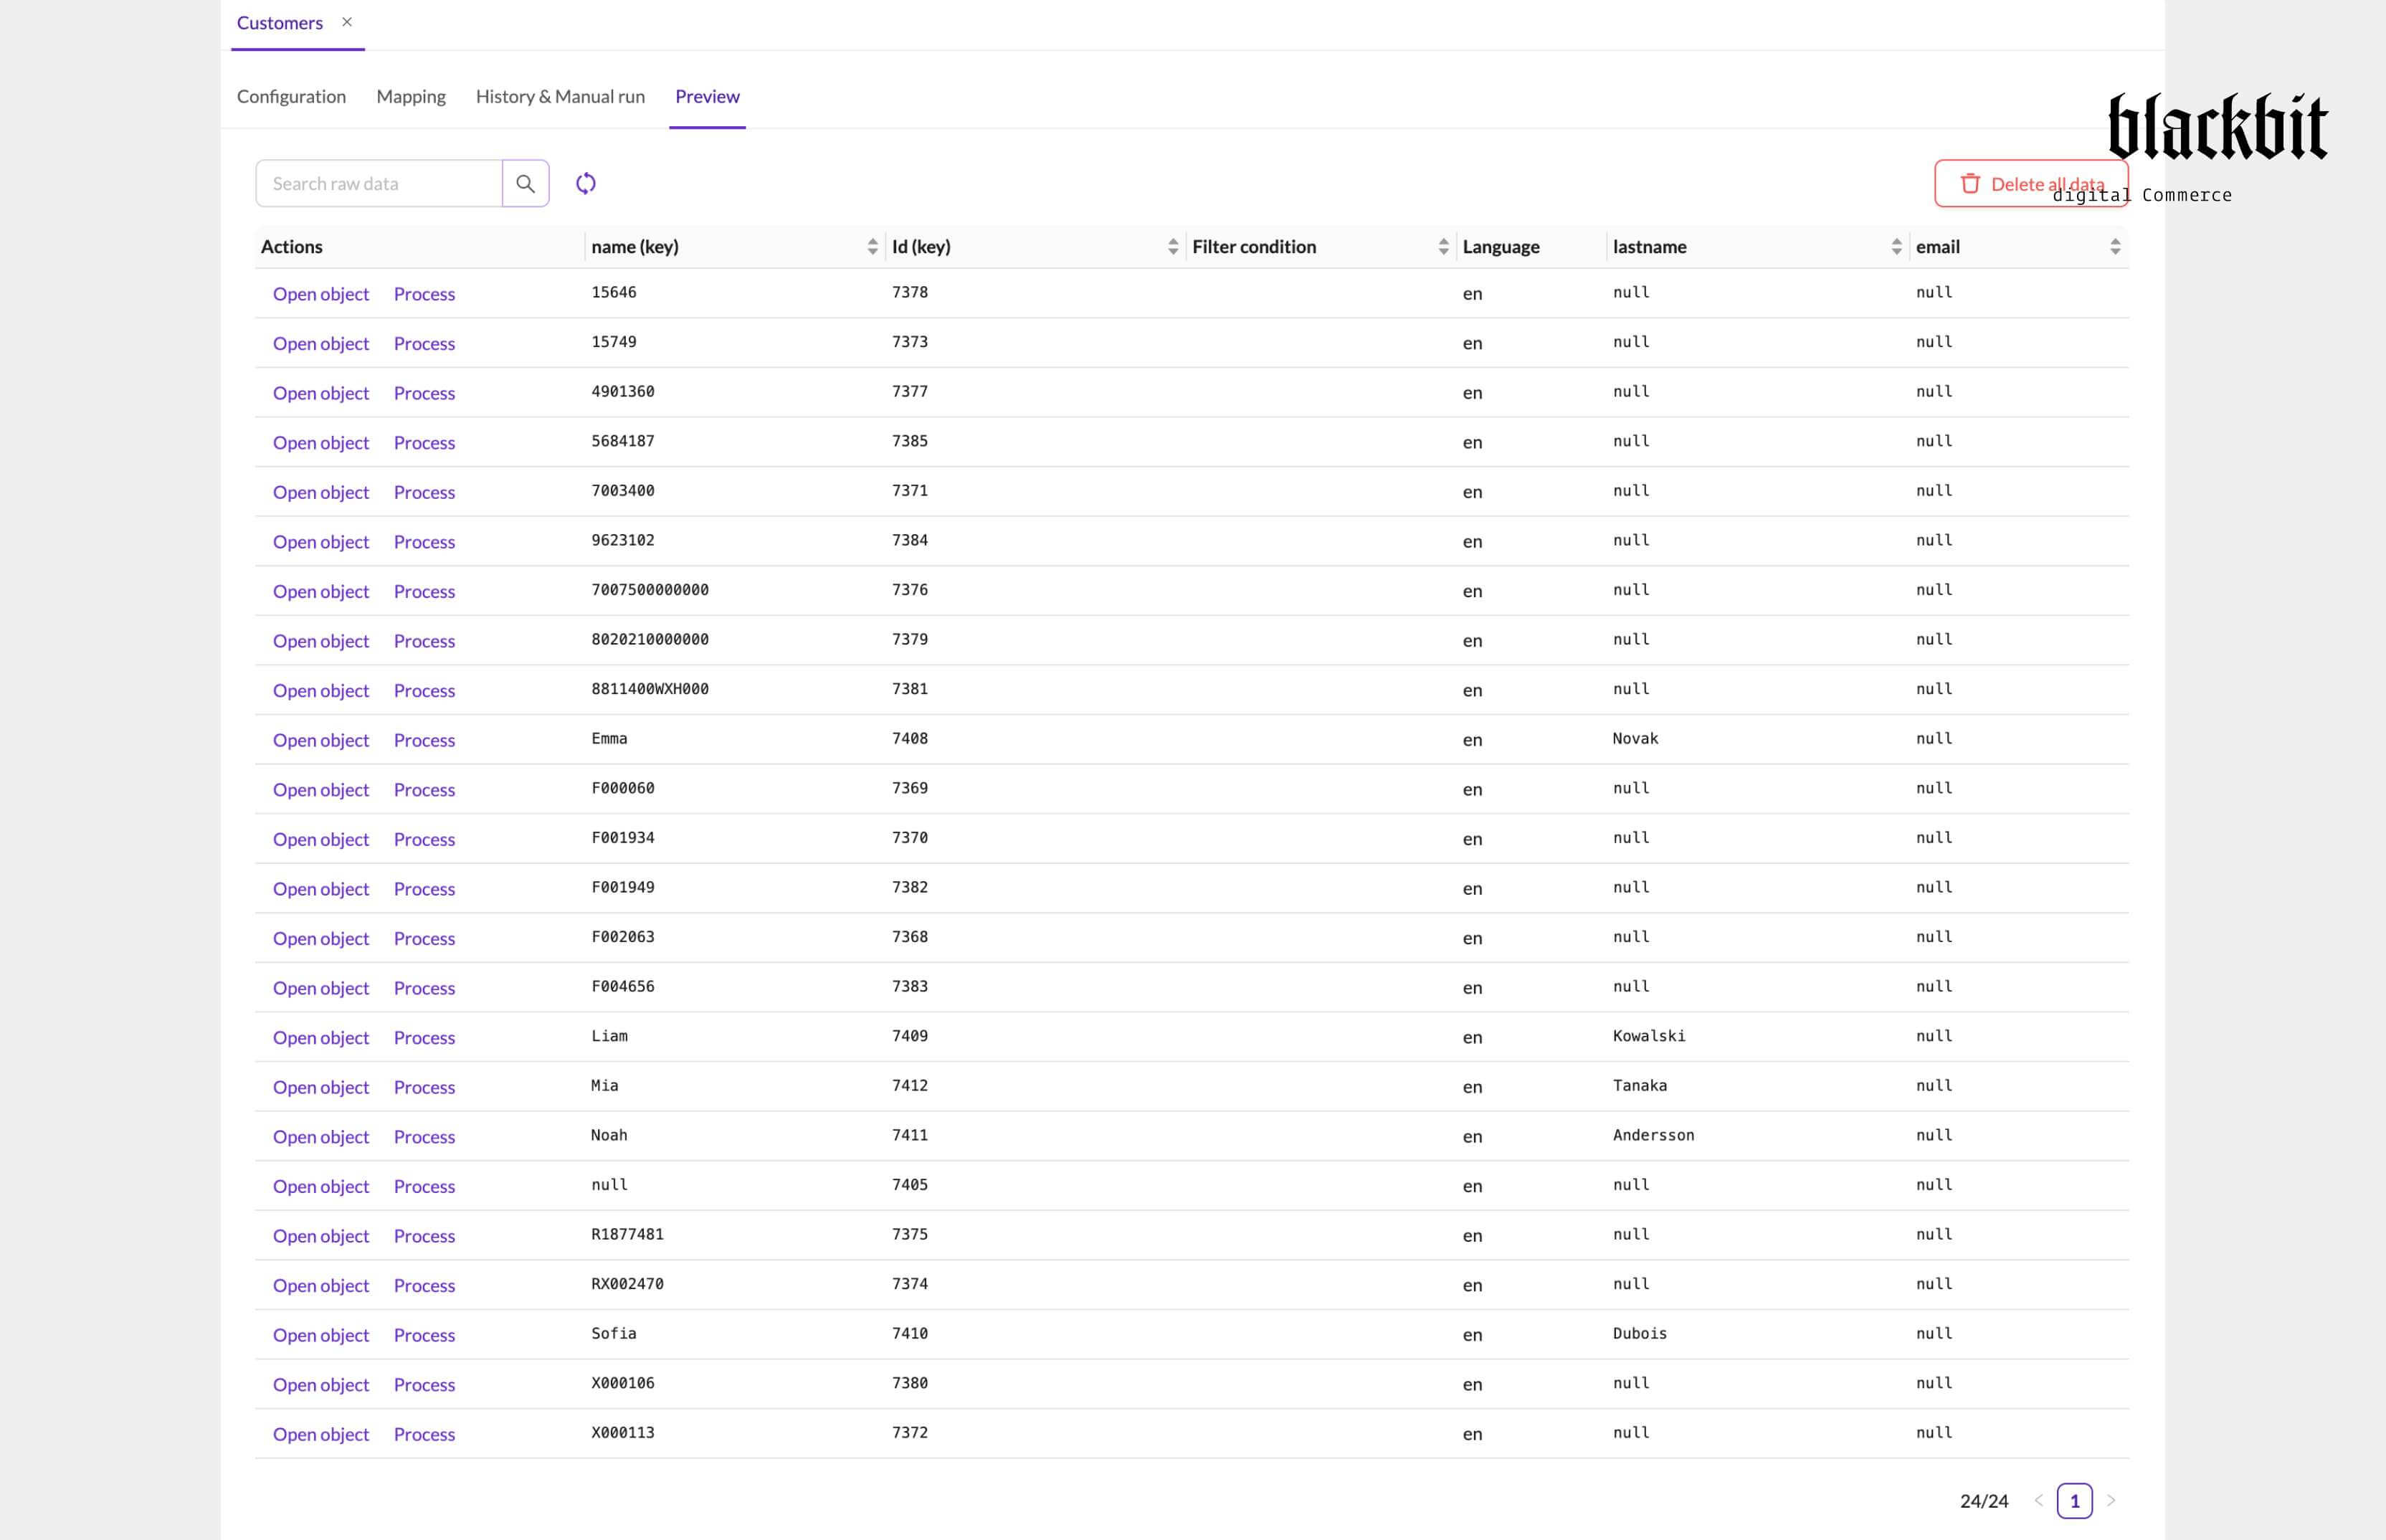Open object for row R1877481
Screen dimensions: 2386x1540
pyautogui.click(x=321, y=1236)
